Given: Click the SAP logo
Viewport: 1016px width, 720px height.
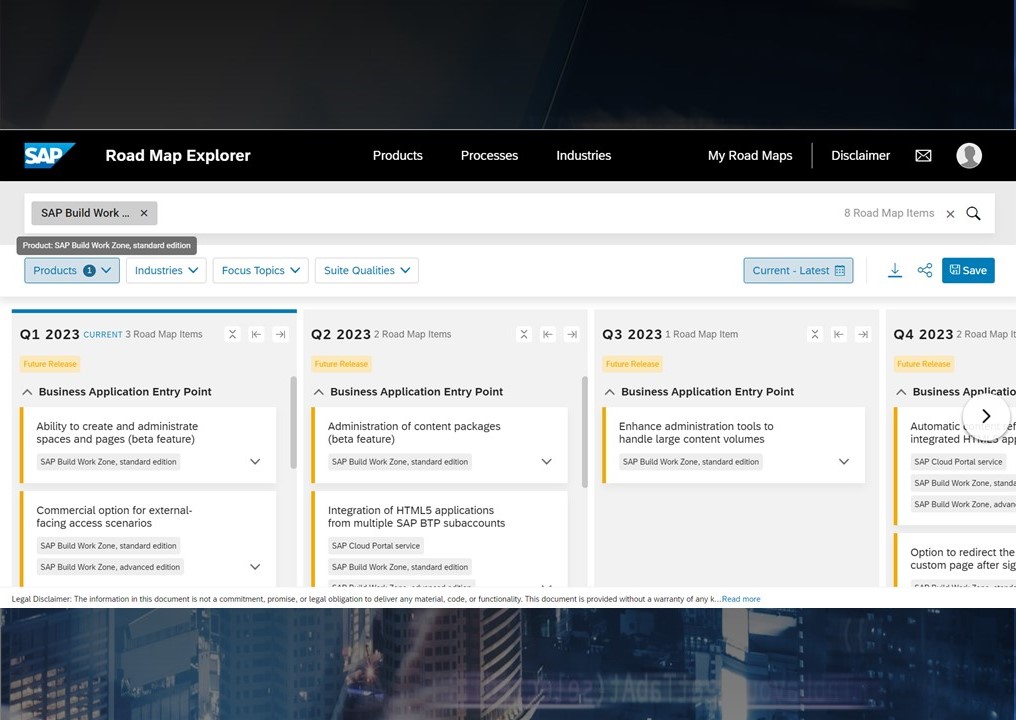Looking at the screenshot, I should [49, 155].
